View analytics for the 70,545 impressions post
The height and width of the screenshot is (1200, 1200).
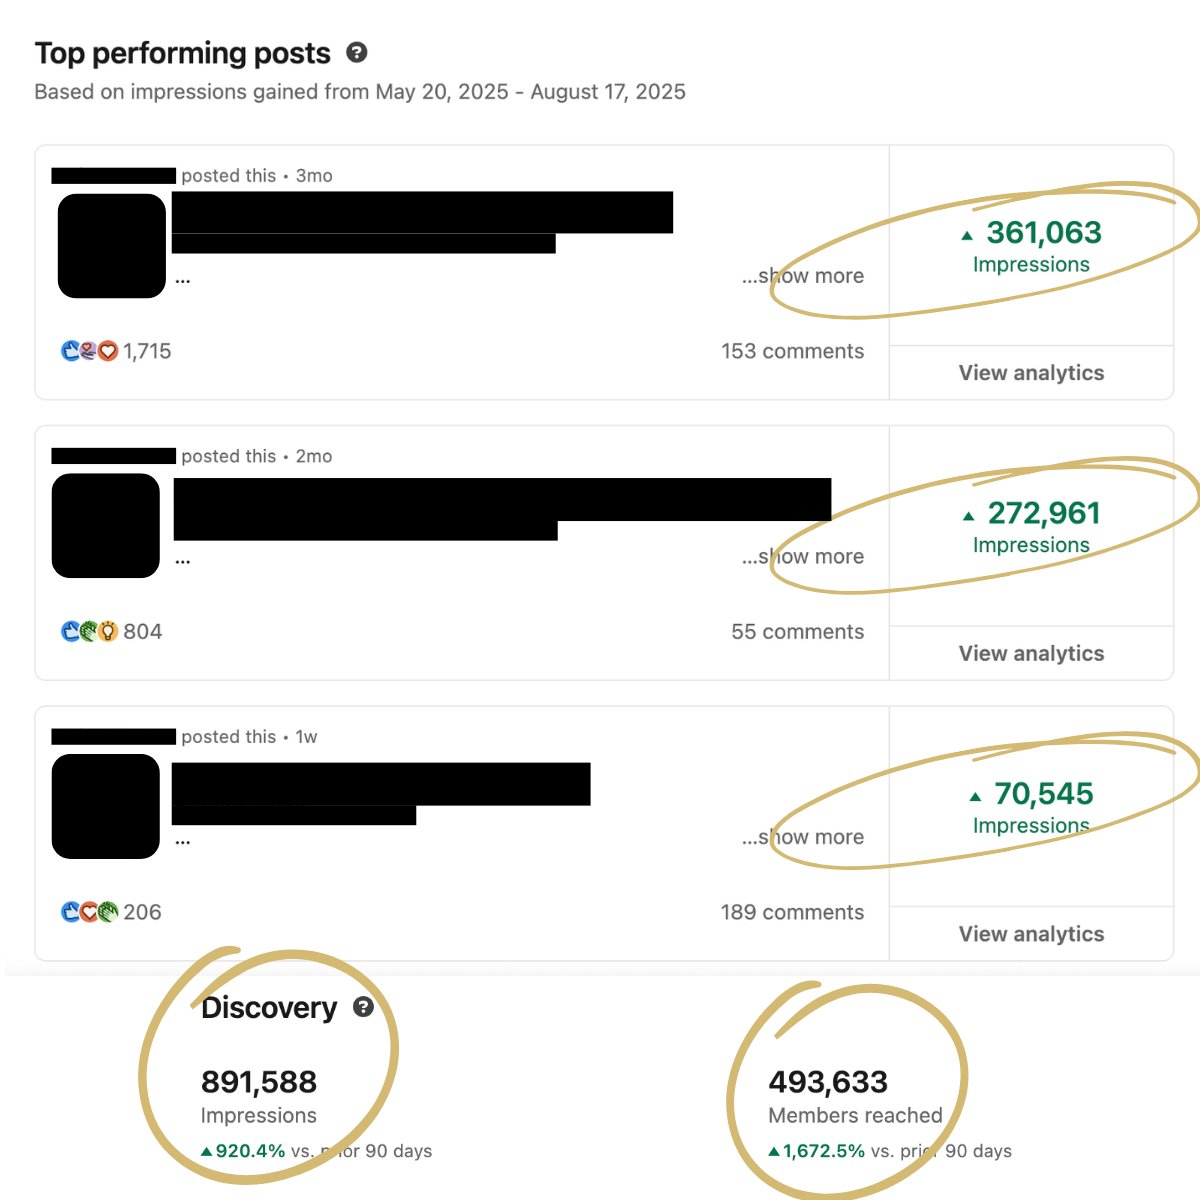pyautogui.click(x=1031, y=934)
